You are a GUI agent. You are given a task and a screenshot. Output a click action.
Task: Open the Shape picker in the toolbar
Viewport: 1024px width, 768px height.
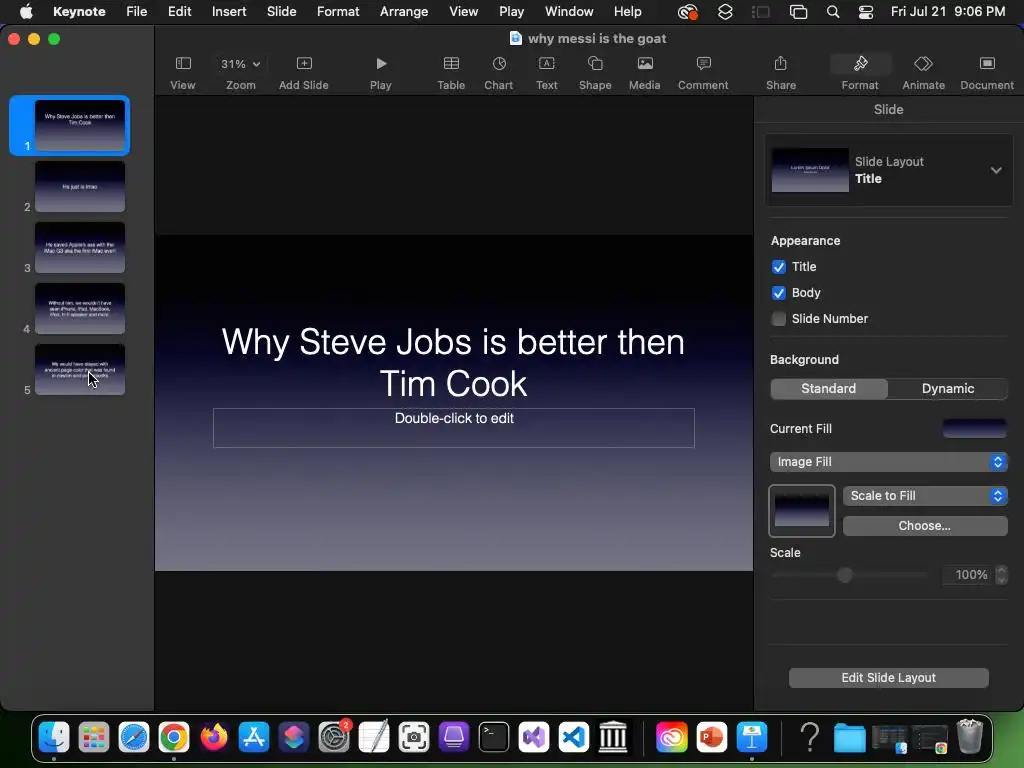pos(595,63)
